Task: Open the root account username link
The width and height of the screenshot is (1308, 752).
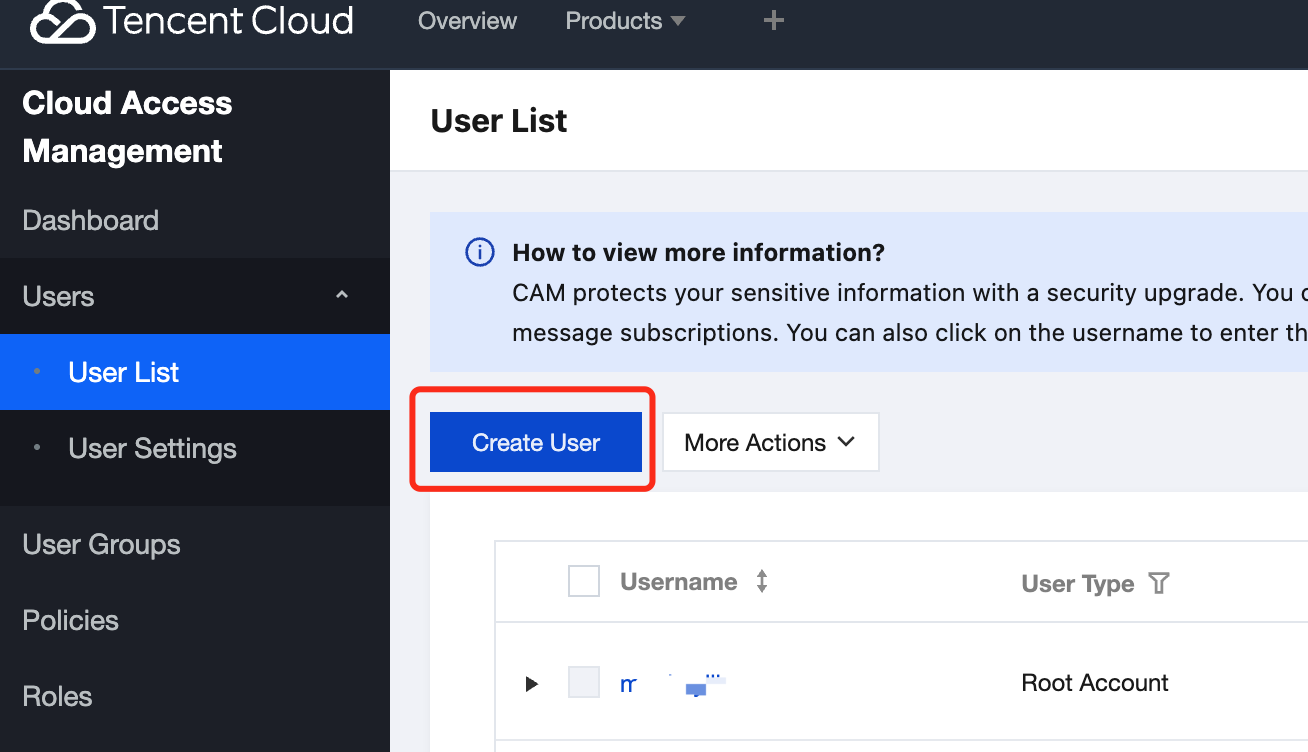Action: pos(672,684)
